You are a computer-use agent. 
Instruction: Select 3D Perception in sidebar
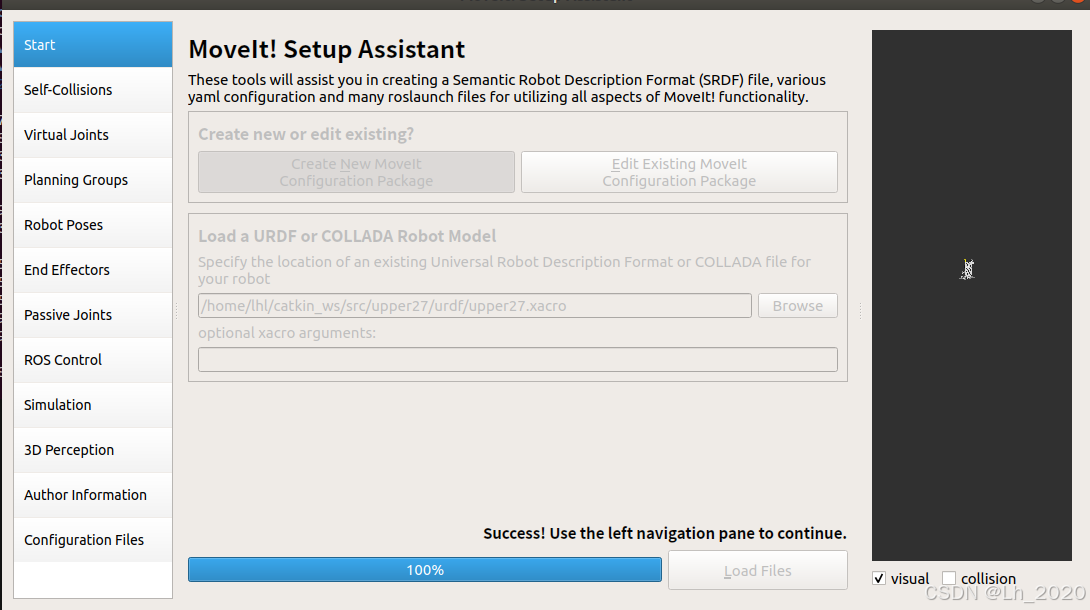tap(92, 450)
